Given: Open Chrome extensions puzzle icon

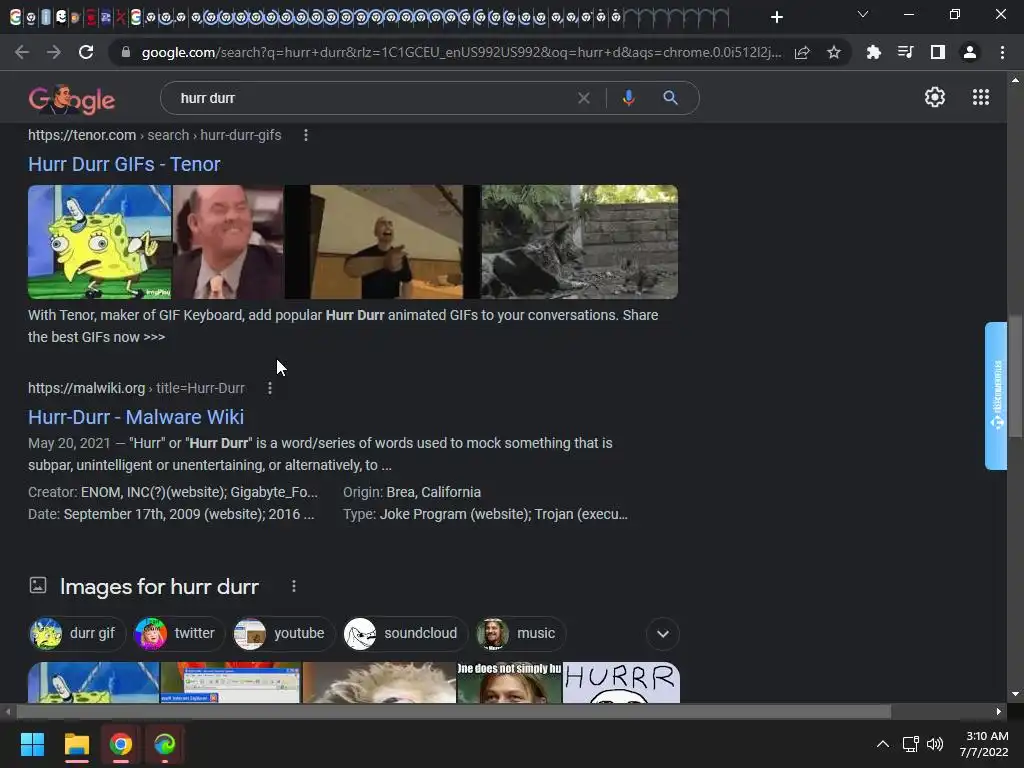Looking at the screenshot, I should click(873, 52).
